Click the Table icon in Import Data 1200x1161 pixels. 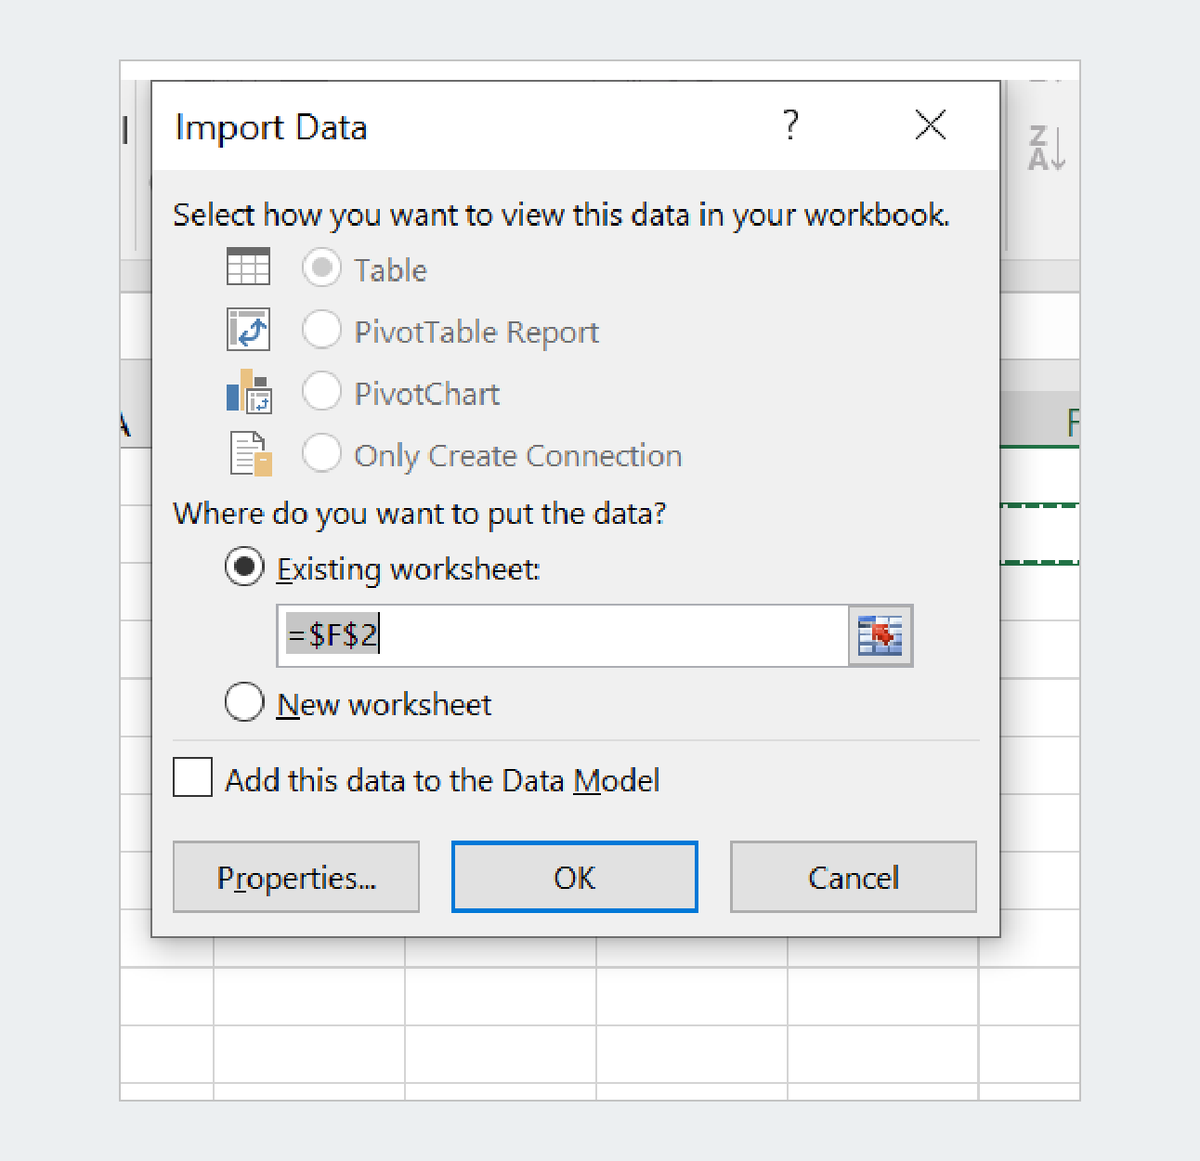pyautogui.click(x=248, y=267)
